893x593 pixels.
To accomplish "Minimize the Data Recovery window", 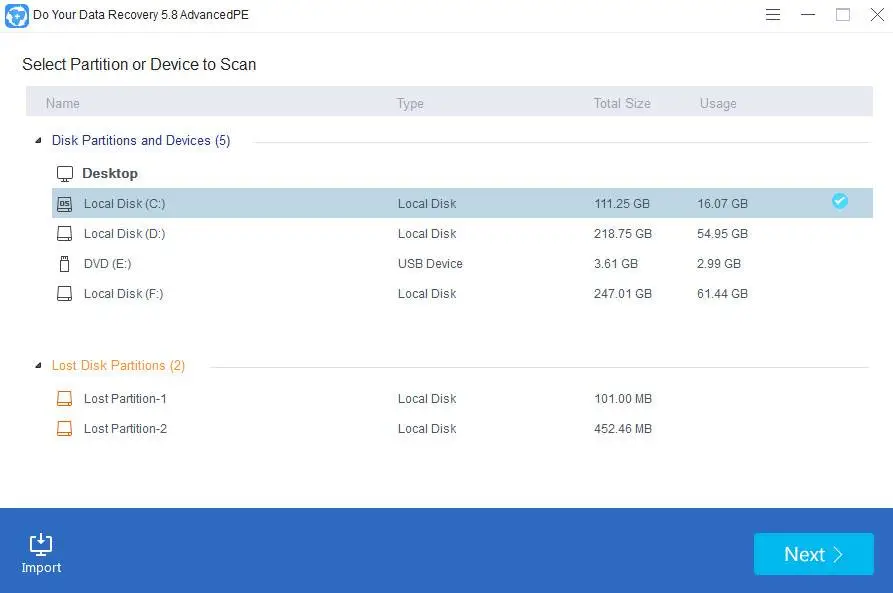I will (808, 15).
